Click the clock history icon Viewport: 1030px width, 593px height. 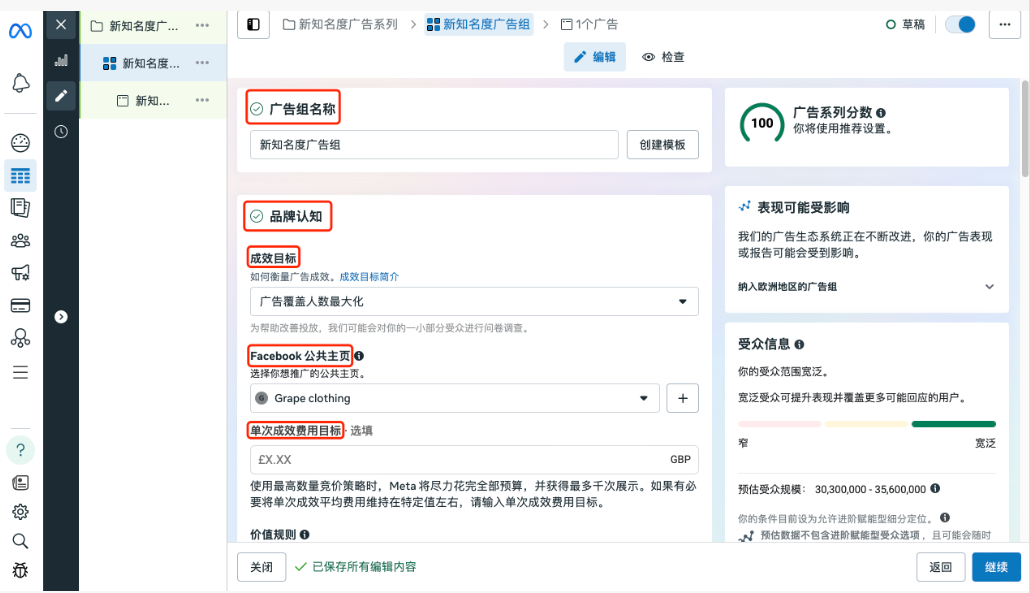coord(61,131)
